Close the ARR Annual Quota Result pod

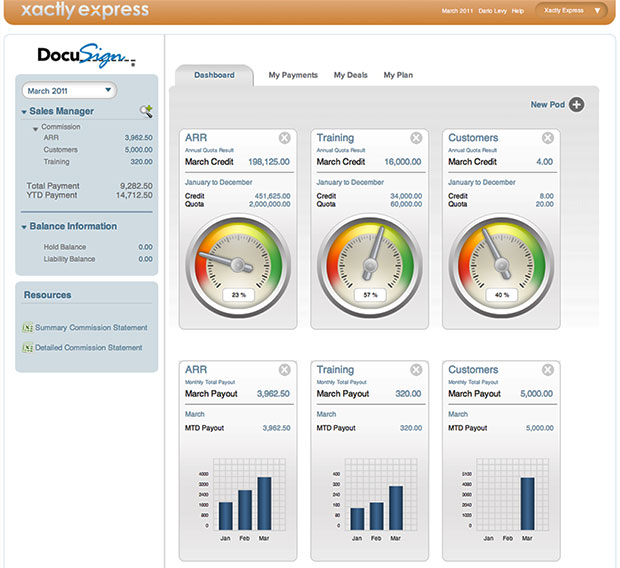coord(285,138)
